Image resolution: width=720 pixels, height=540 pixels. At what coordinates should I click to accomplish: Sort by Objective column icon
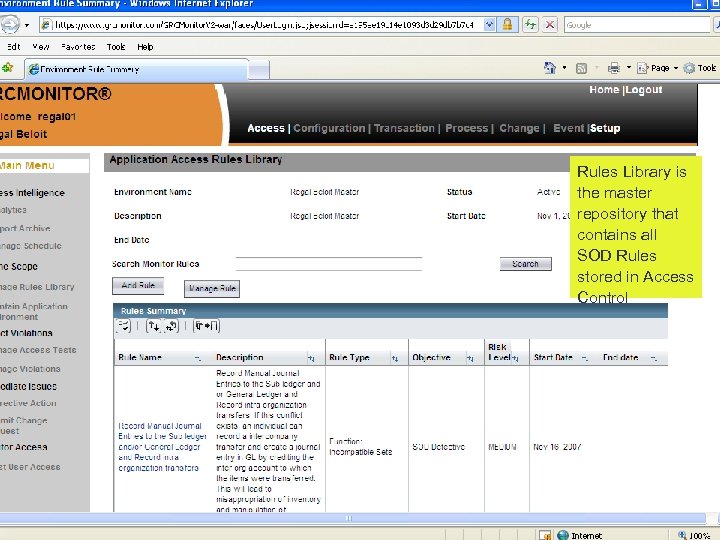[x=470, y=358]
